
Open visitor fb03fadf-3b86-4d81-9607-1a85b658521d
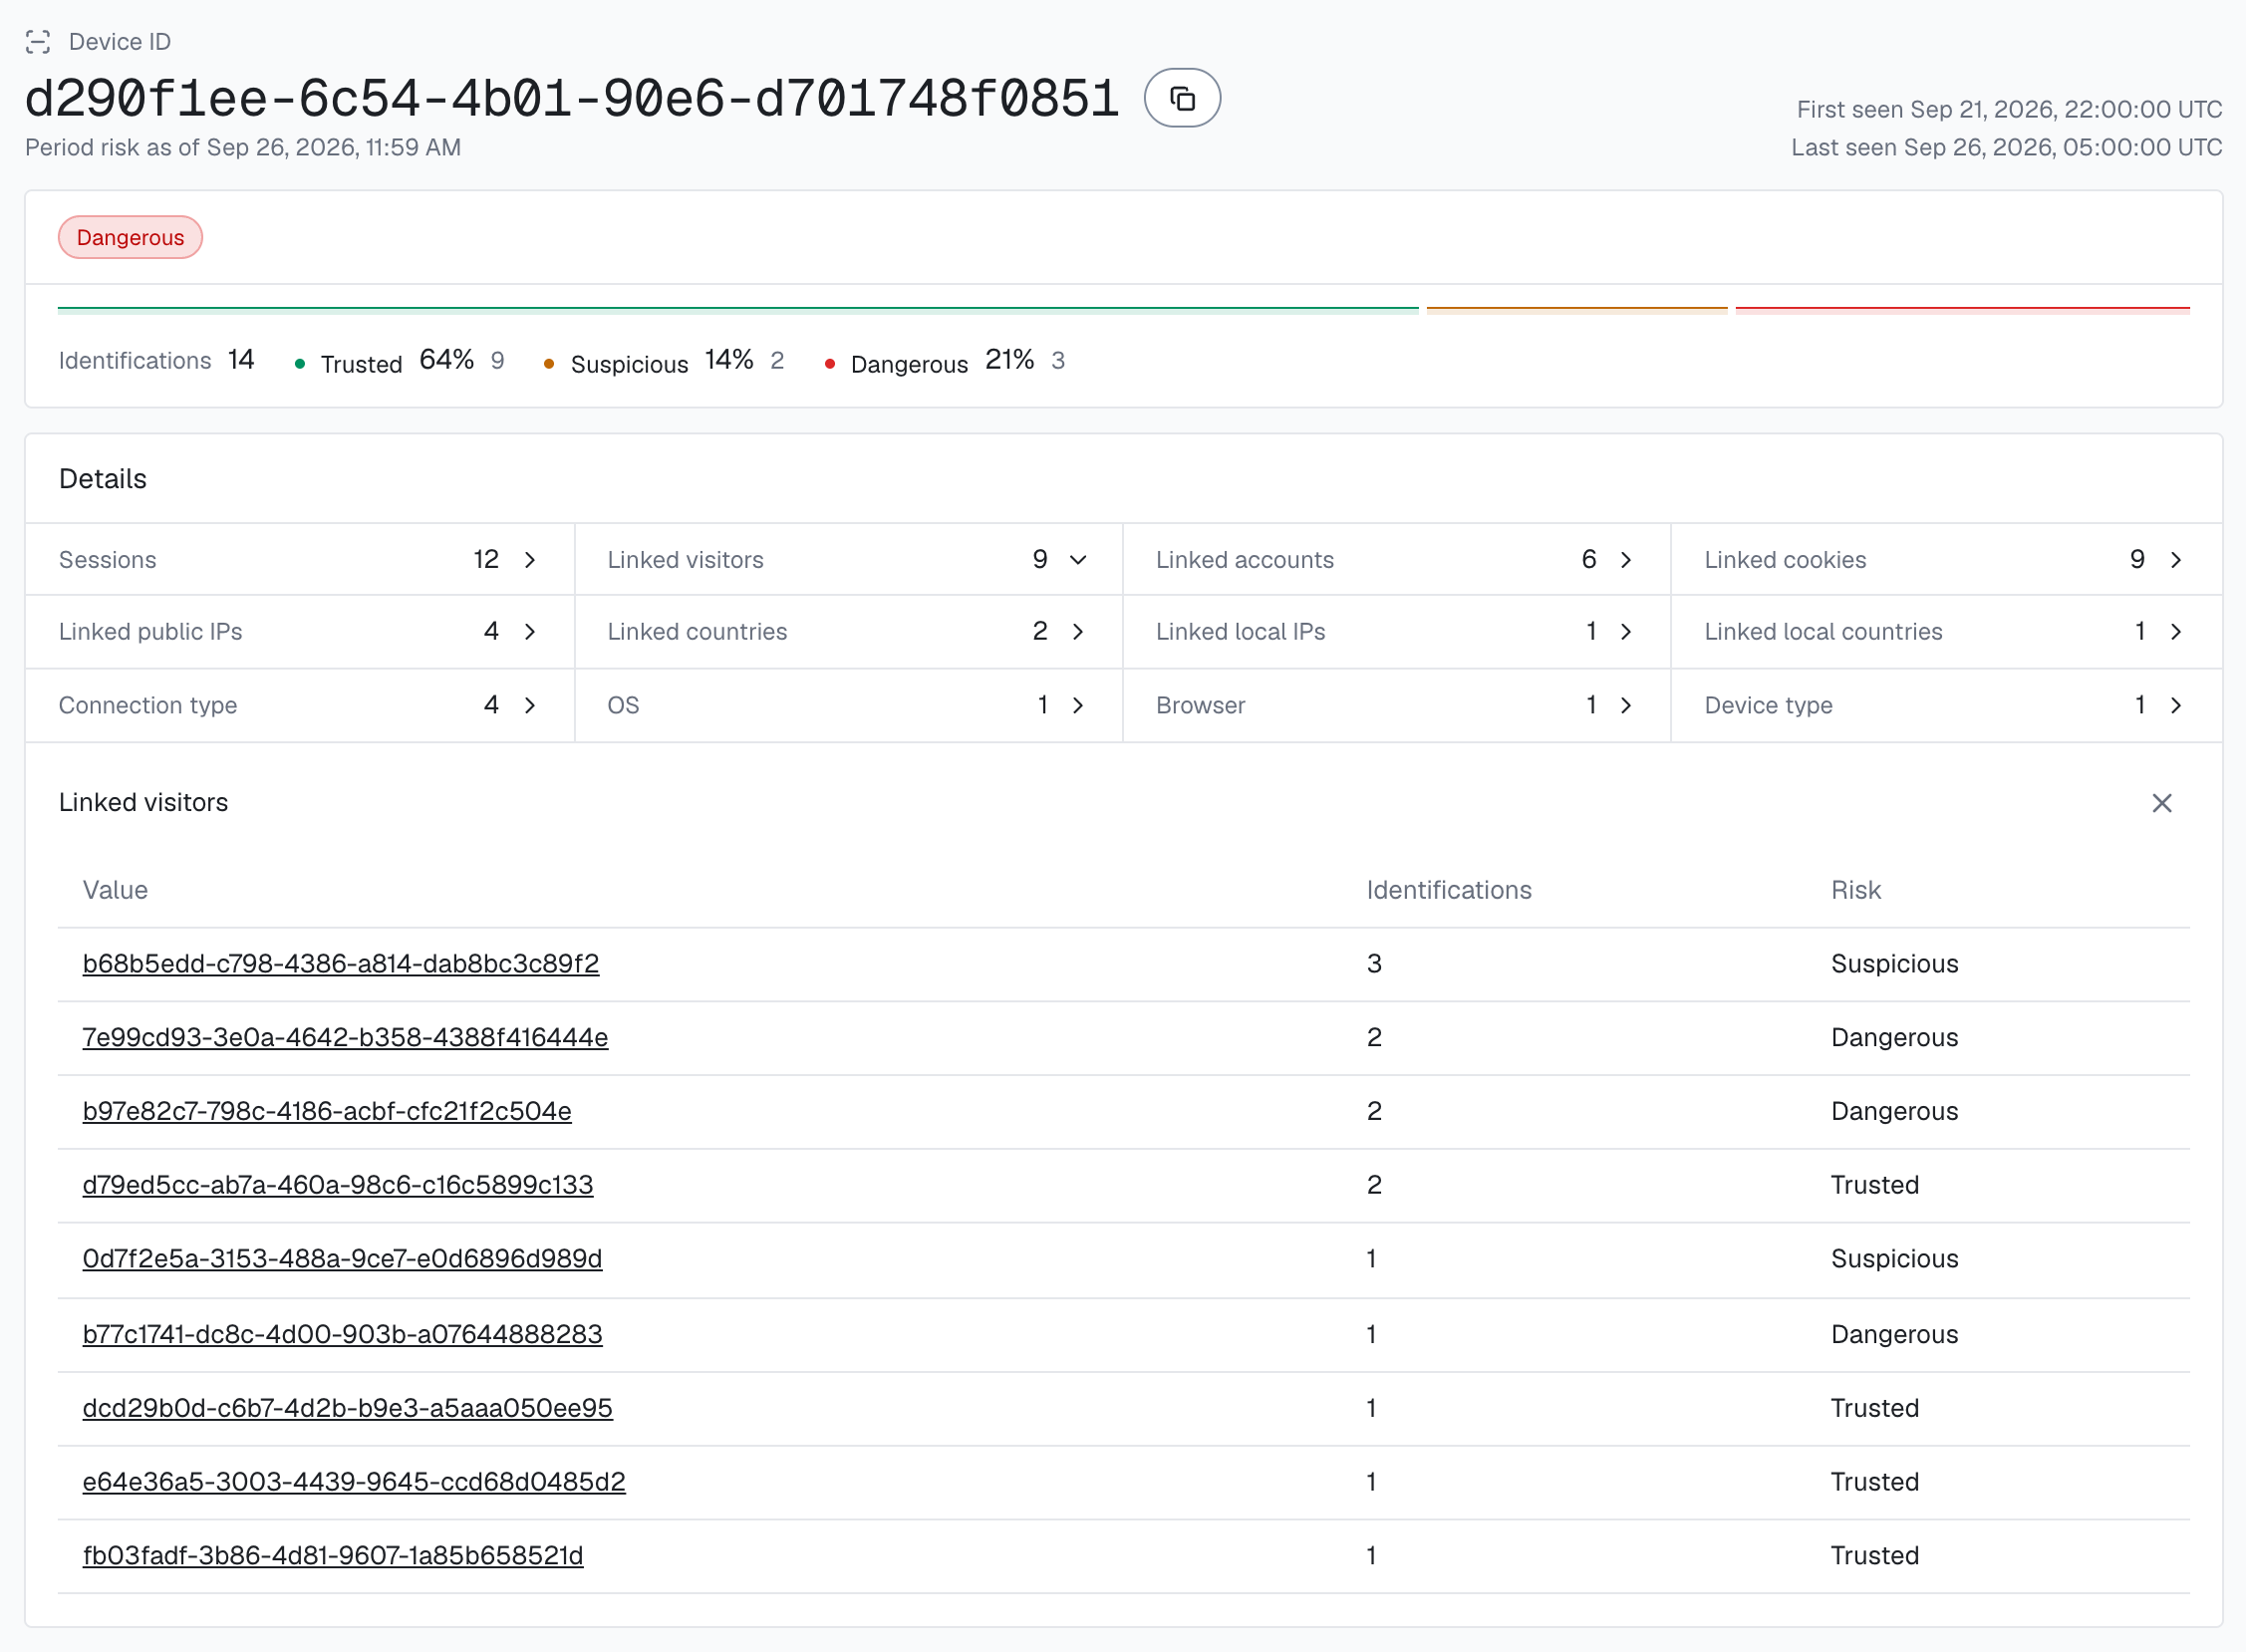click(x=333, y=1556)
